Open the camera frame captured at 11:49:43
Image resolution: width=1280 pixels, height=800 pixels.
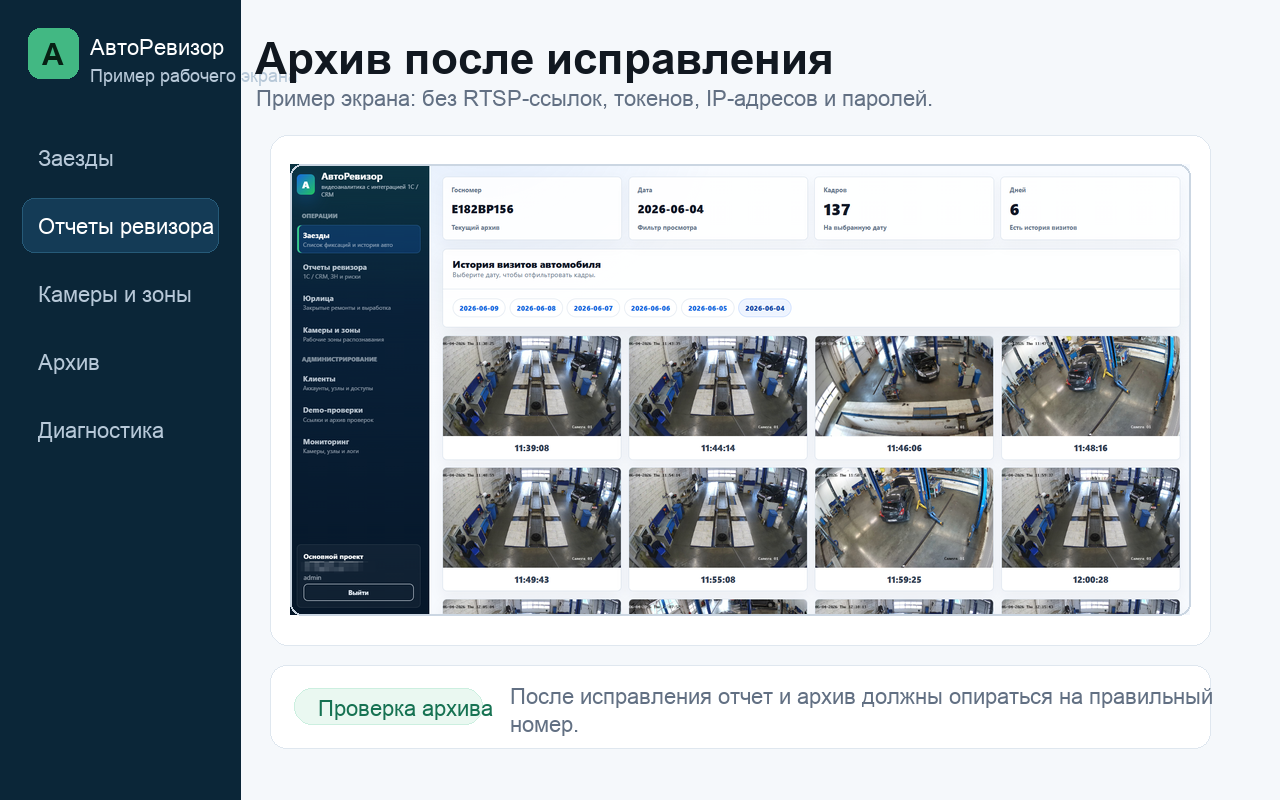532,529
